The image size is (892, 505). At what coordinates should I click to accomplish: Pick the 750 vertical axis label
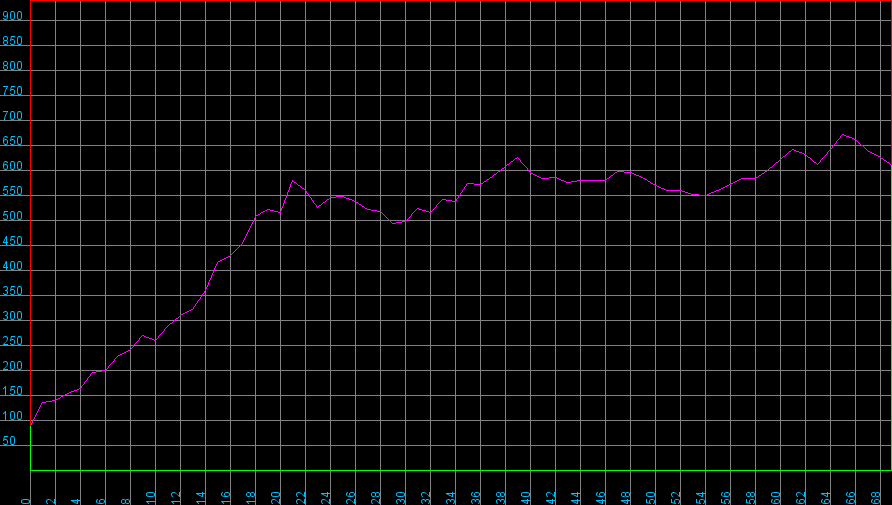point(13,91)
